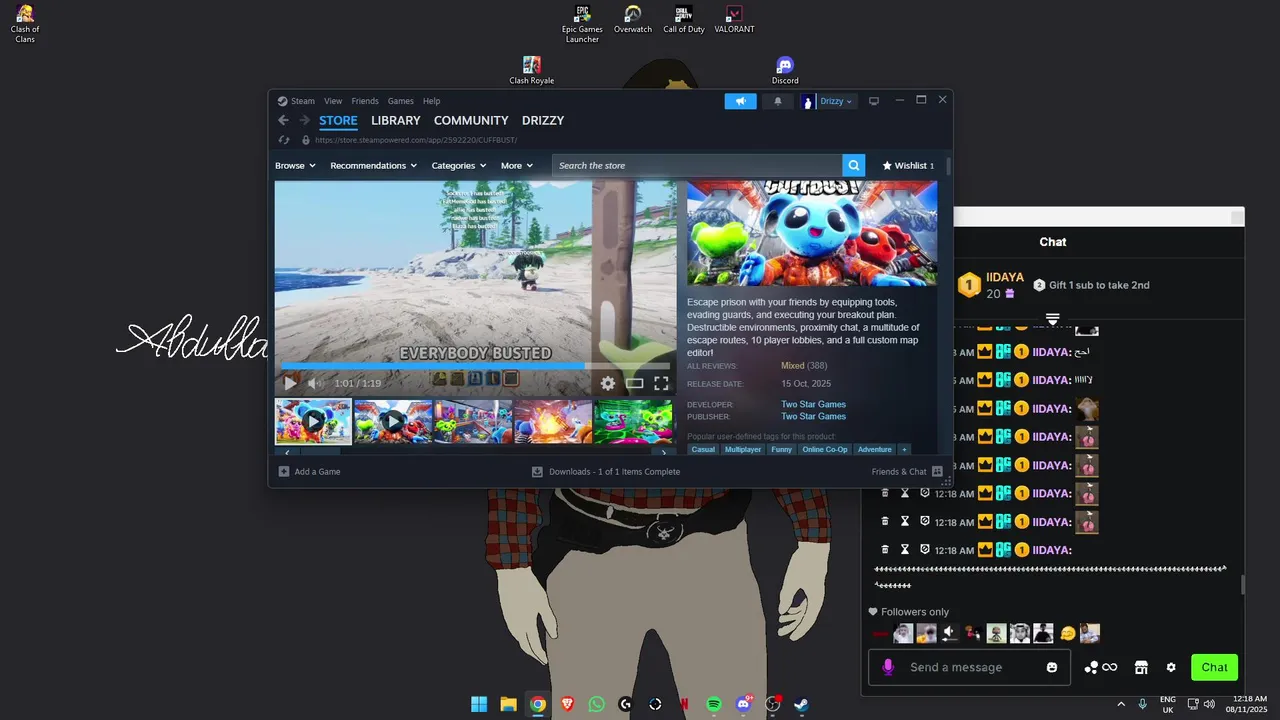Go forward in Steam navigation
1280x720 pixels.
click(304, 120)
